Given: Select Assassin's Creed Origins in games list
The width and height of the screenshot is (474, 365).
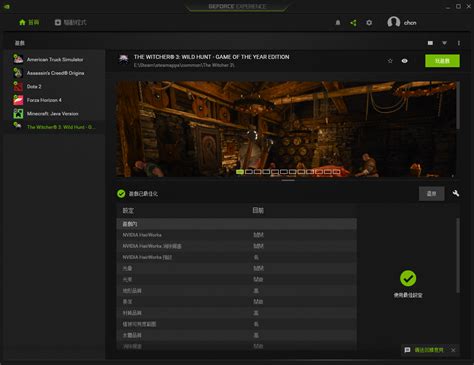Looking at the screenshot, I should click(55, 73).
